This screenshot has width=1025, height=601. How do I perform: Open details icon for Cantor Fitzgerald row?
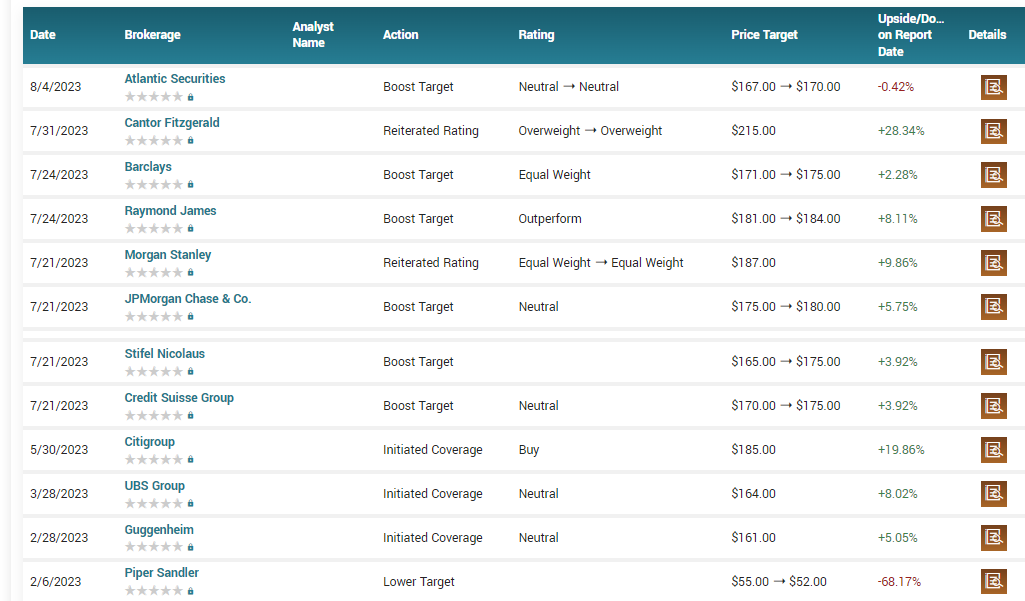tap(993, 131)
